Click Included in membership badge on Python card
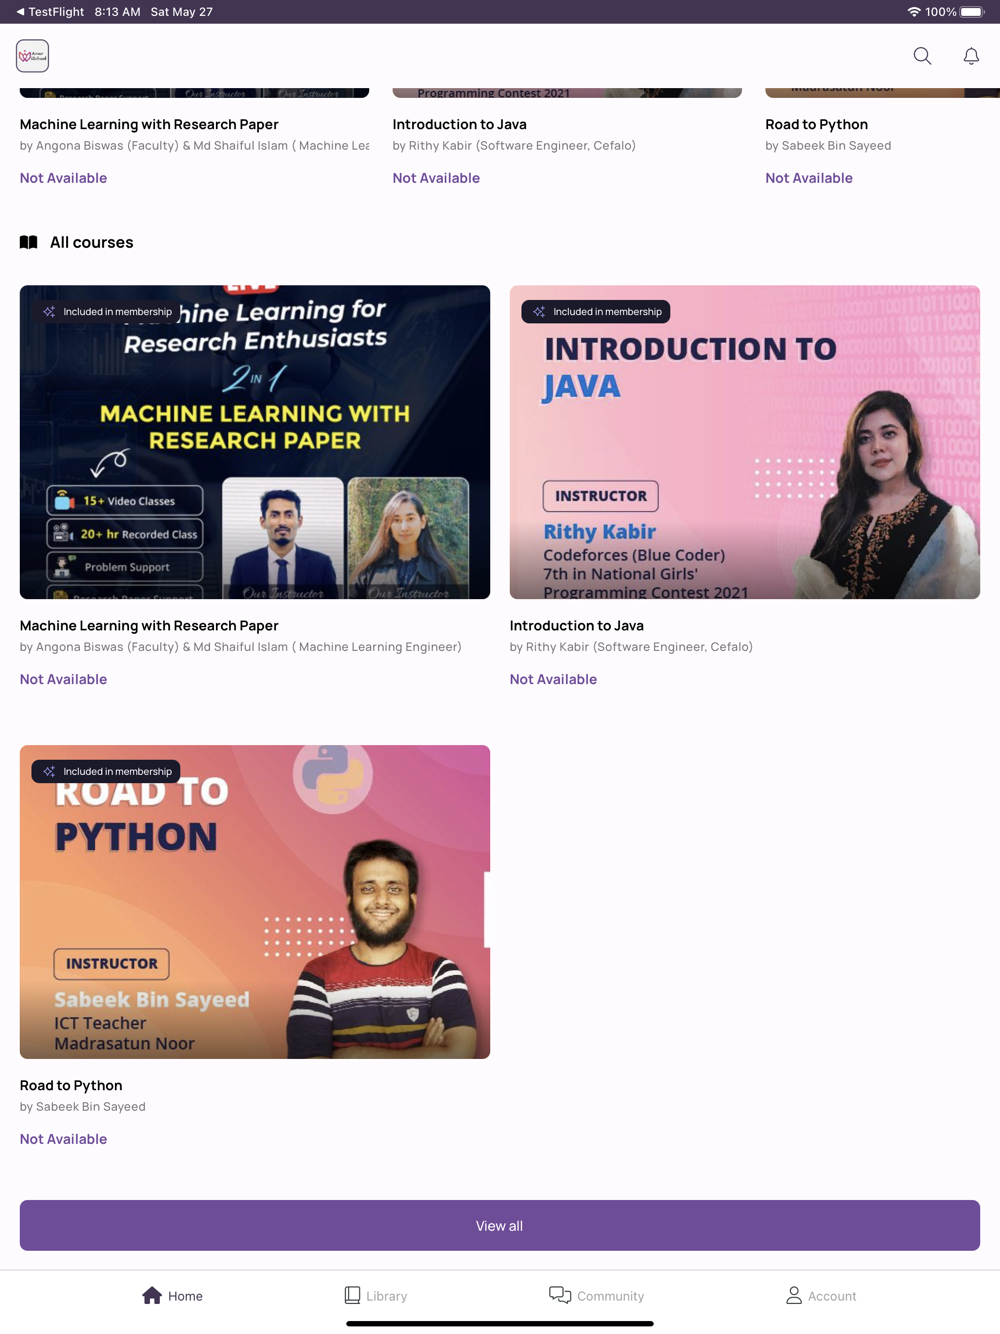This screenshot has width=1000, height=1334. point(106,771)
